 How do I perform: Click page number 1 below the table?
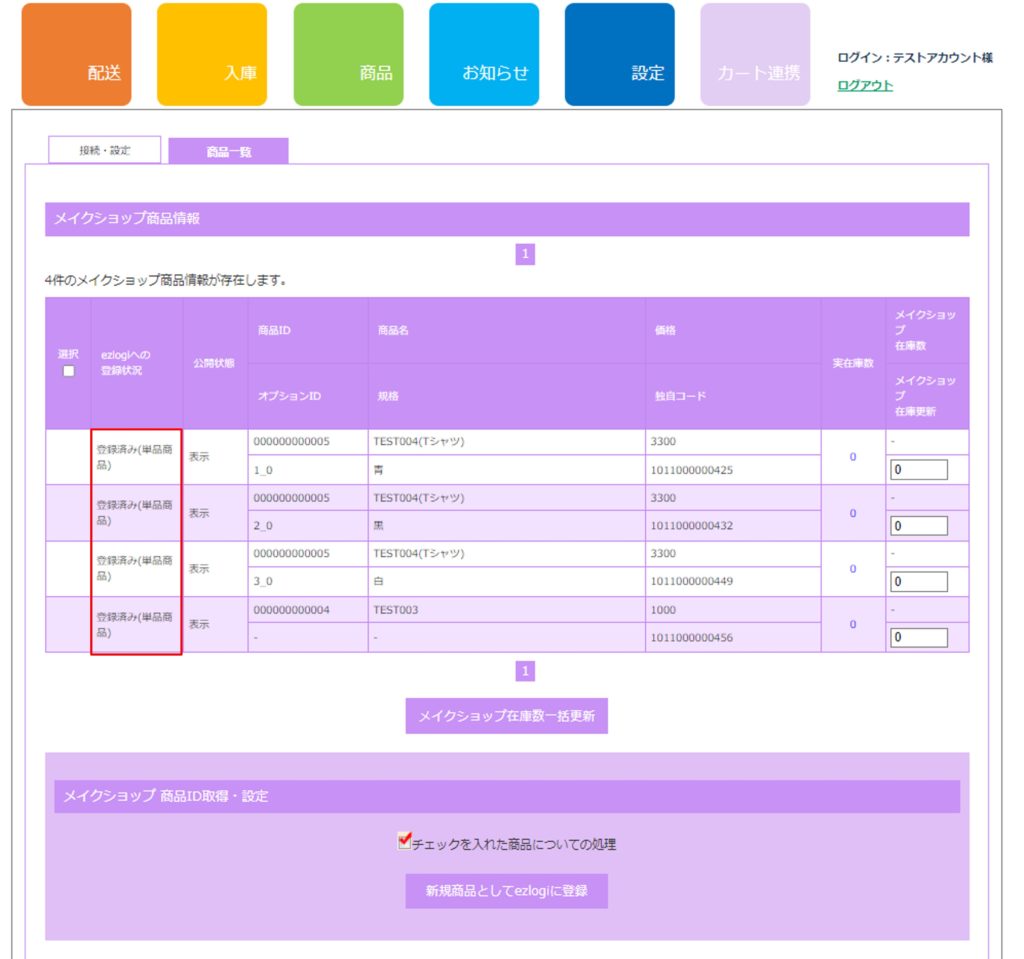526,671
